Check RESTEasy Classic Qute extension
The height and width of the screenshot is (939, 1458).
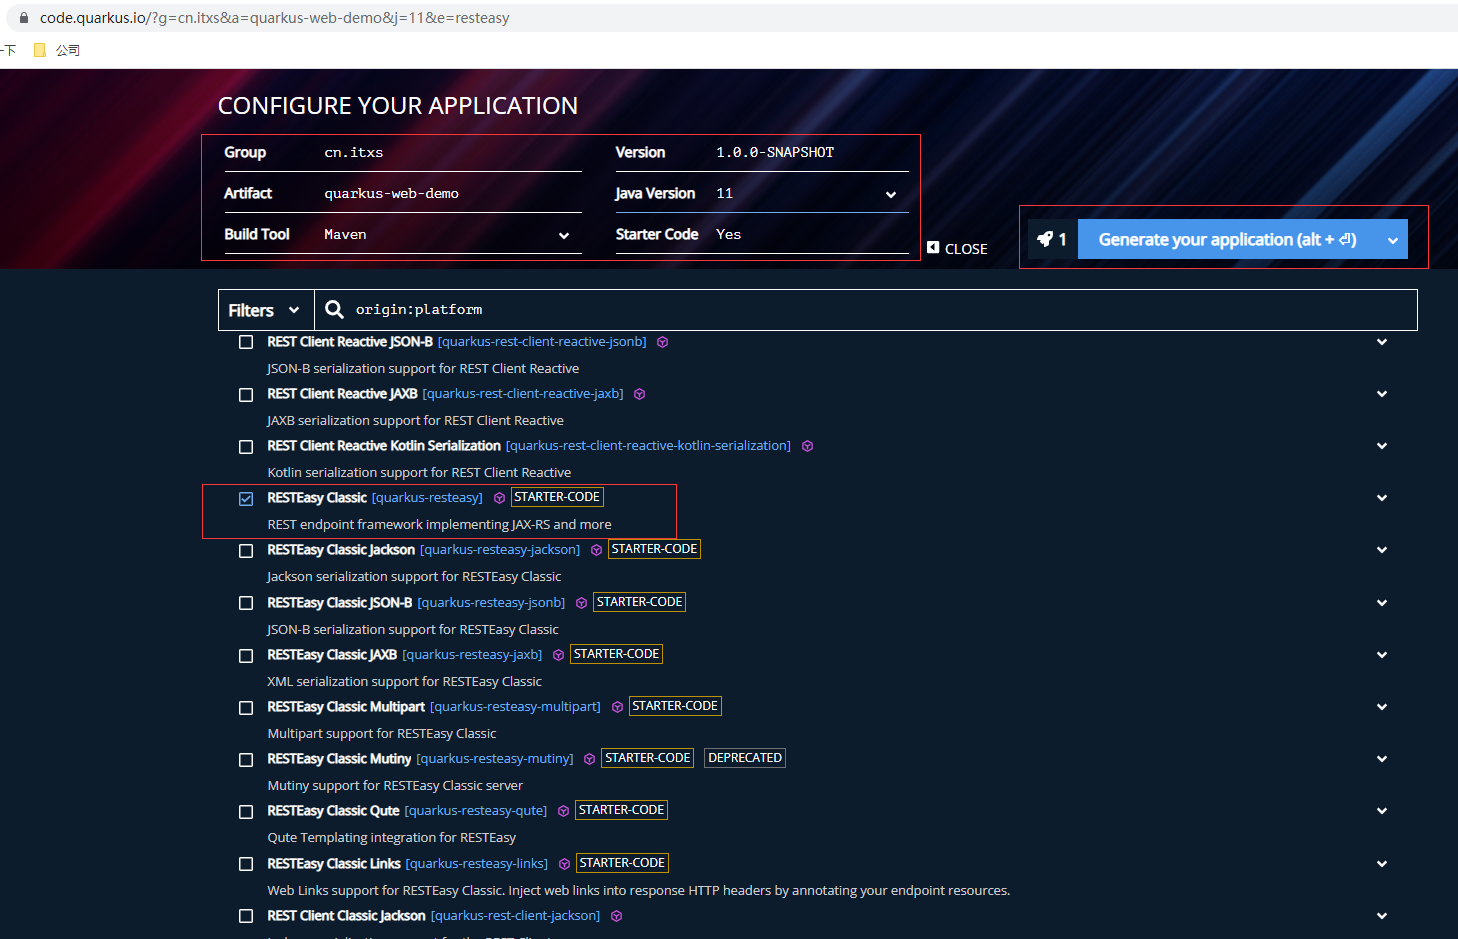pos(246,811)
